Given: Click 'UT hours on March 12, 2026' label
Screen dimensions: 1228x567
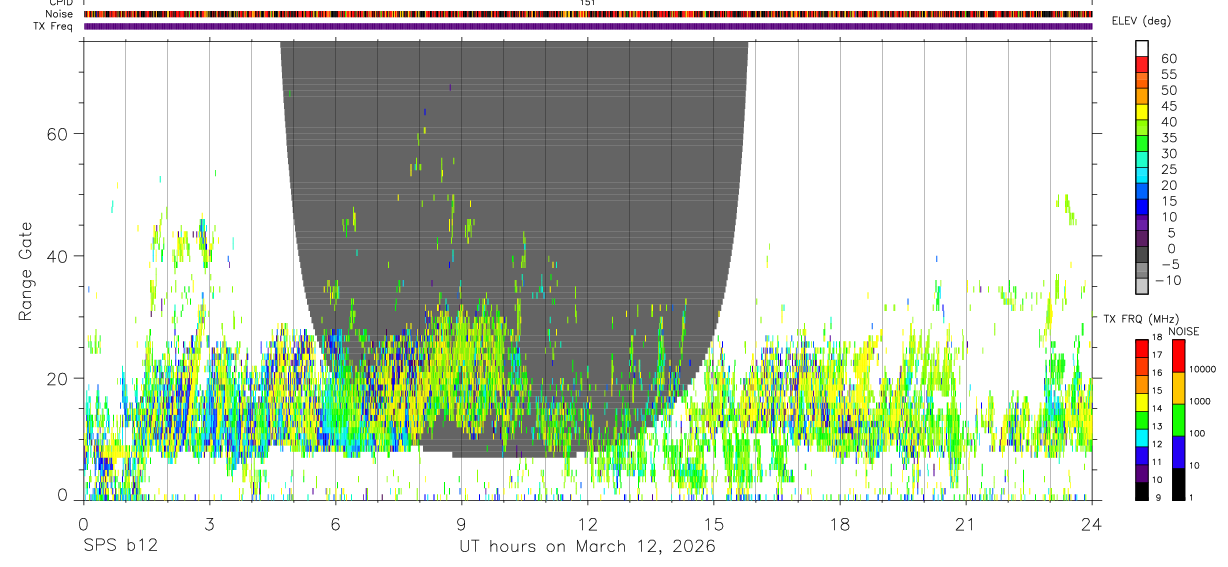Looking at the screenshot, I should coord(587,547).
